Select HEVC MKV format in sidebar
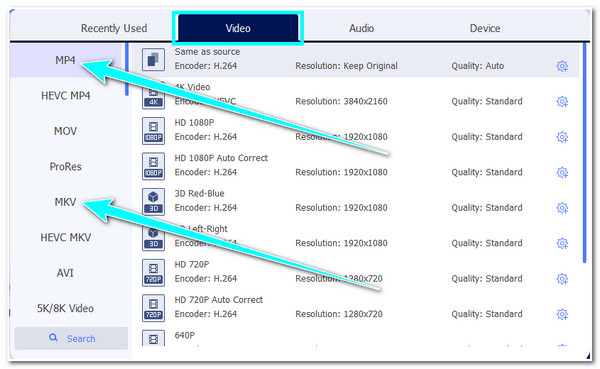 pos(65,238)
